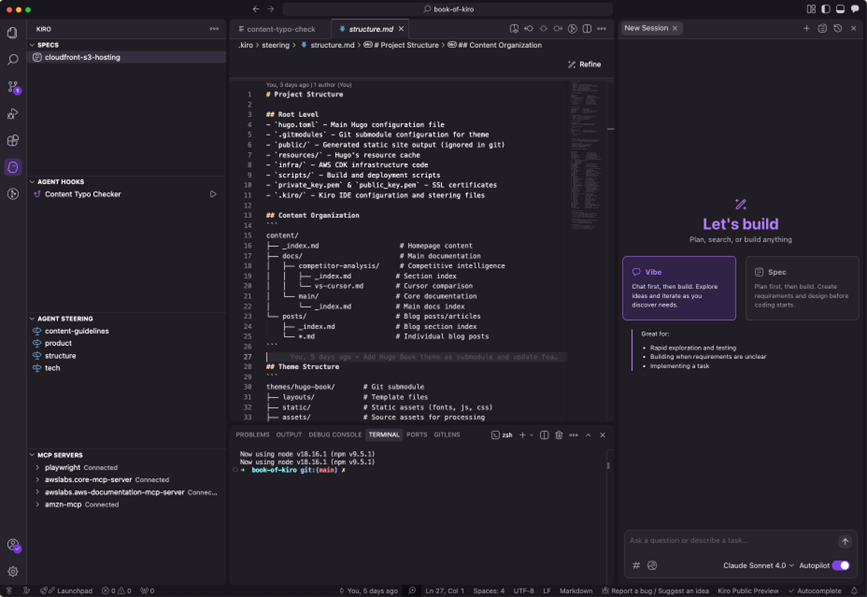Open the Extensions view icon
The height and width of the screenshot is (597, 867).
[13, 141]
